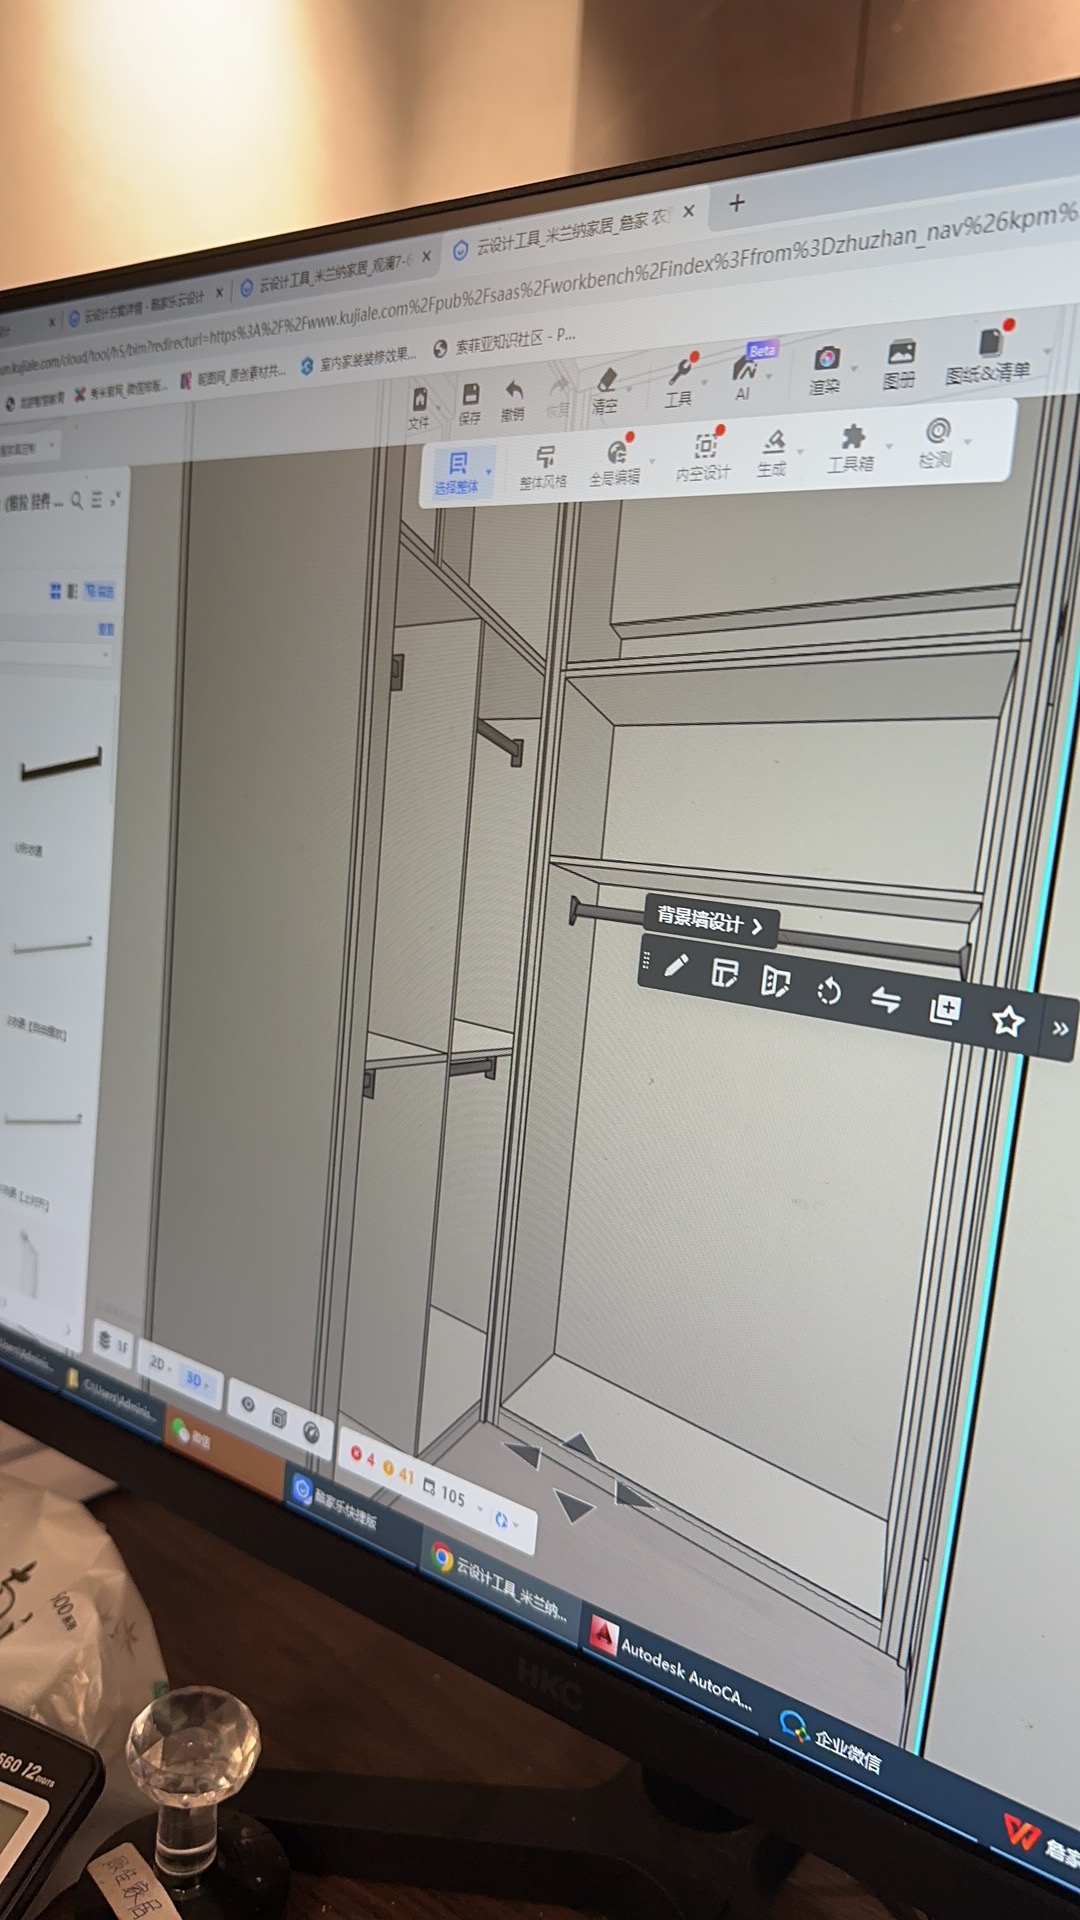Switch to 2D view mode
The width and height of the screenshot is (1080, 1920).
(x=157, y=1363)
